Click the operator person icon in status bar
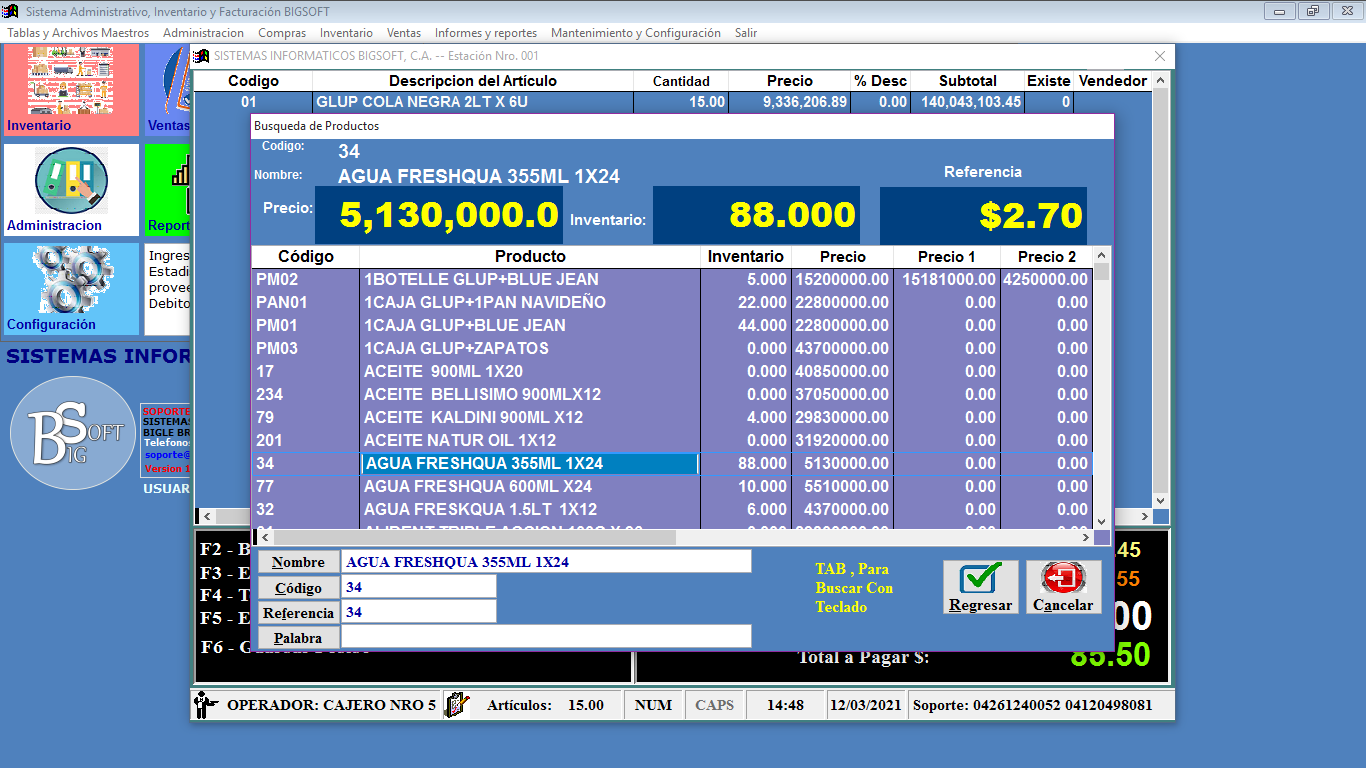The image size is (1366, 768). 206,705
